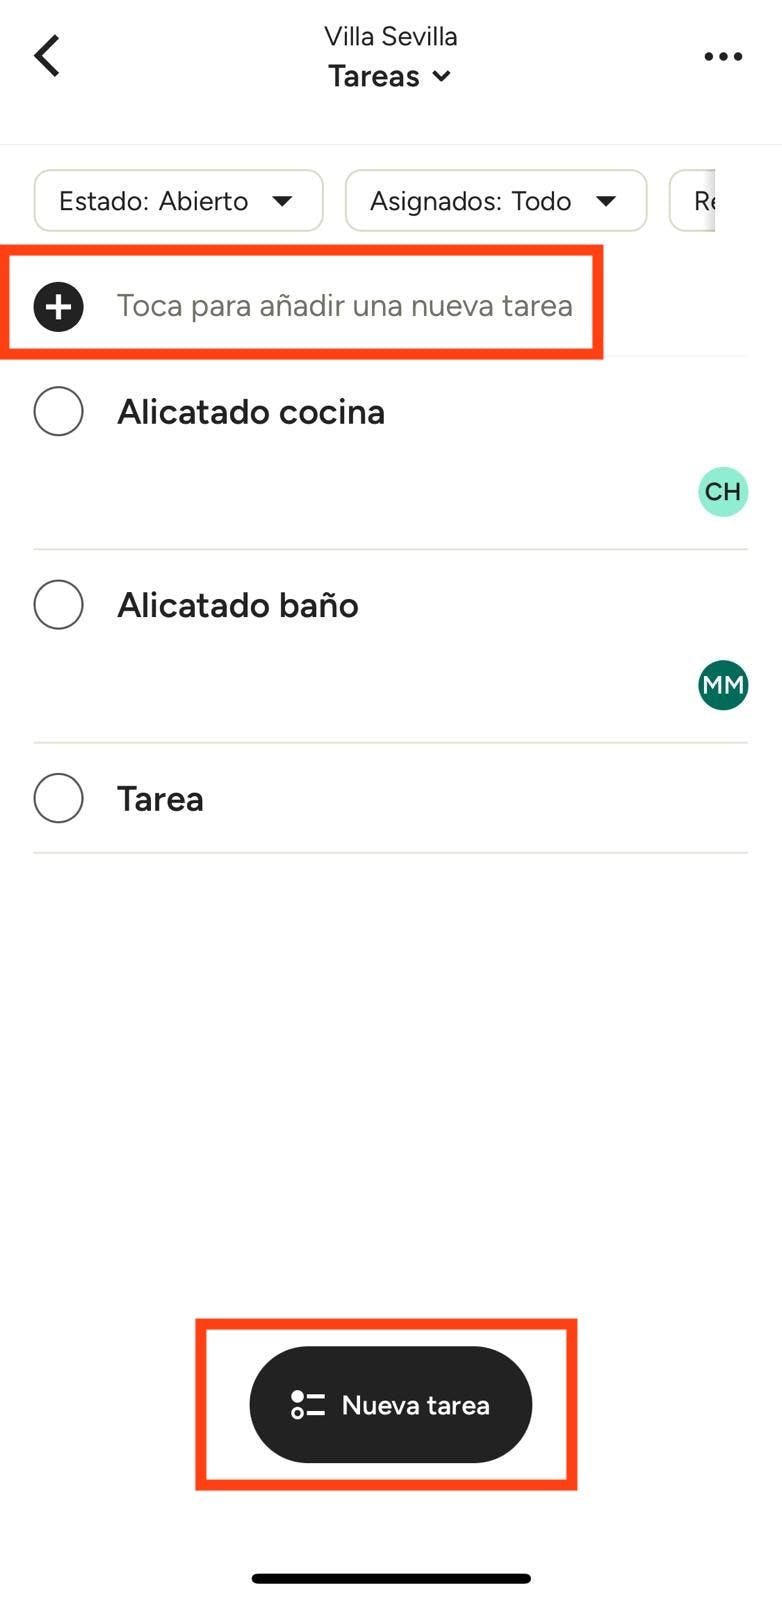This screenshot has height=1600, width=782.
Task: Open the Alicatado baño task
Action: click(x=238, y=605)
